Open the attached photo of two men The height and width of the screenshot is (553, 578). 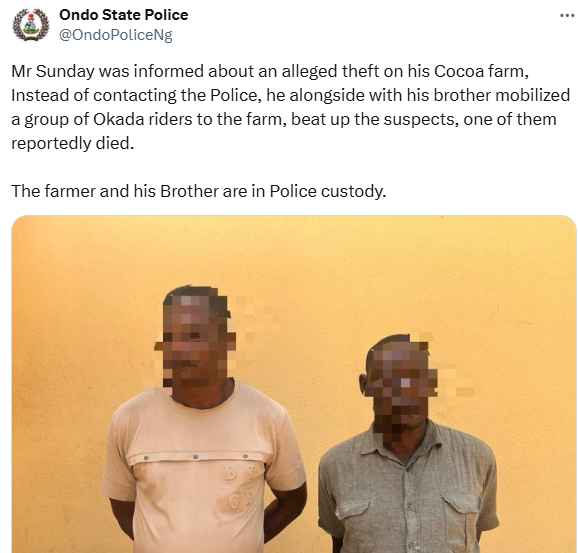(294, 384)
